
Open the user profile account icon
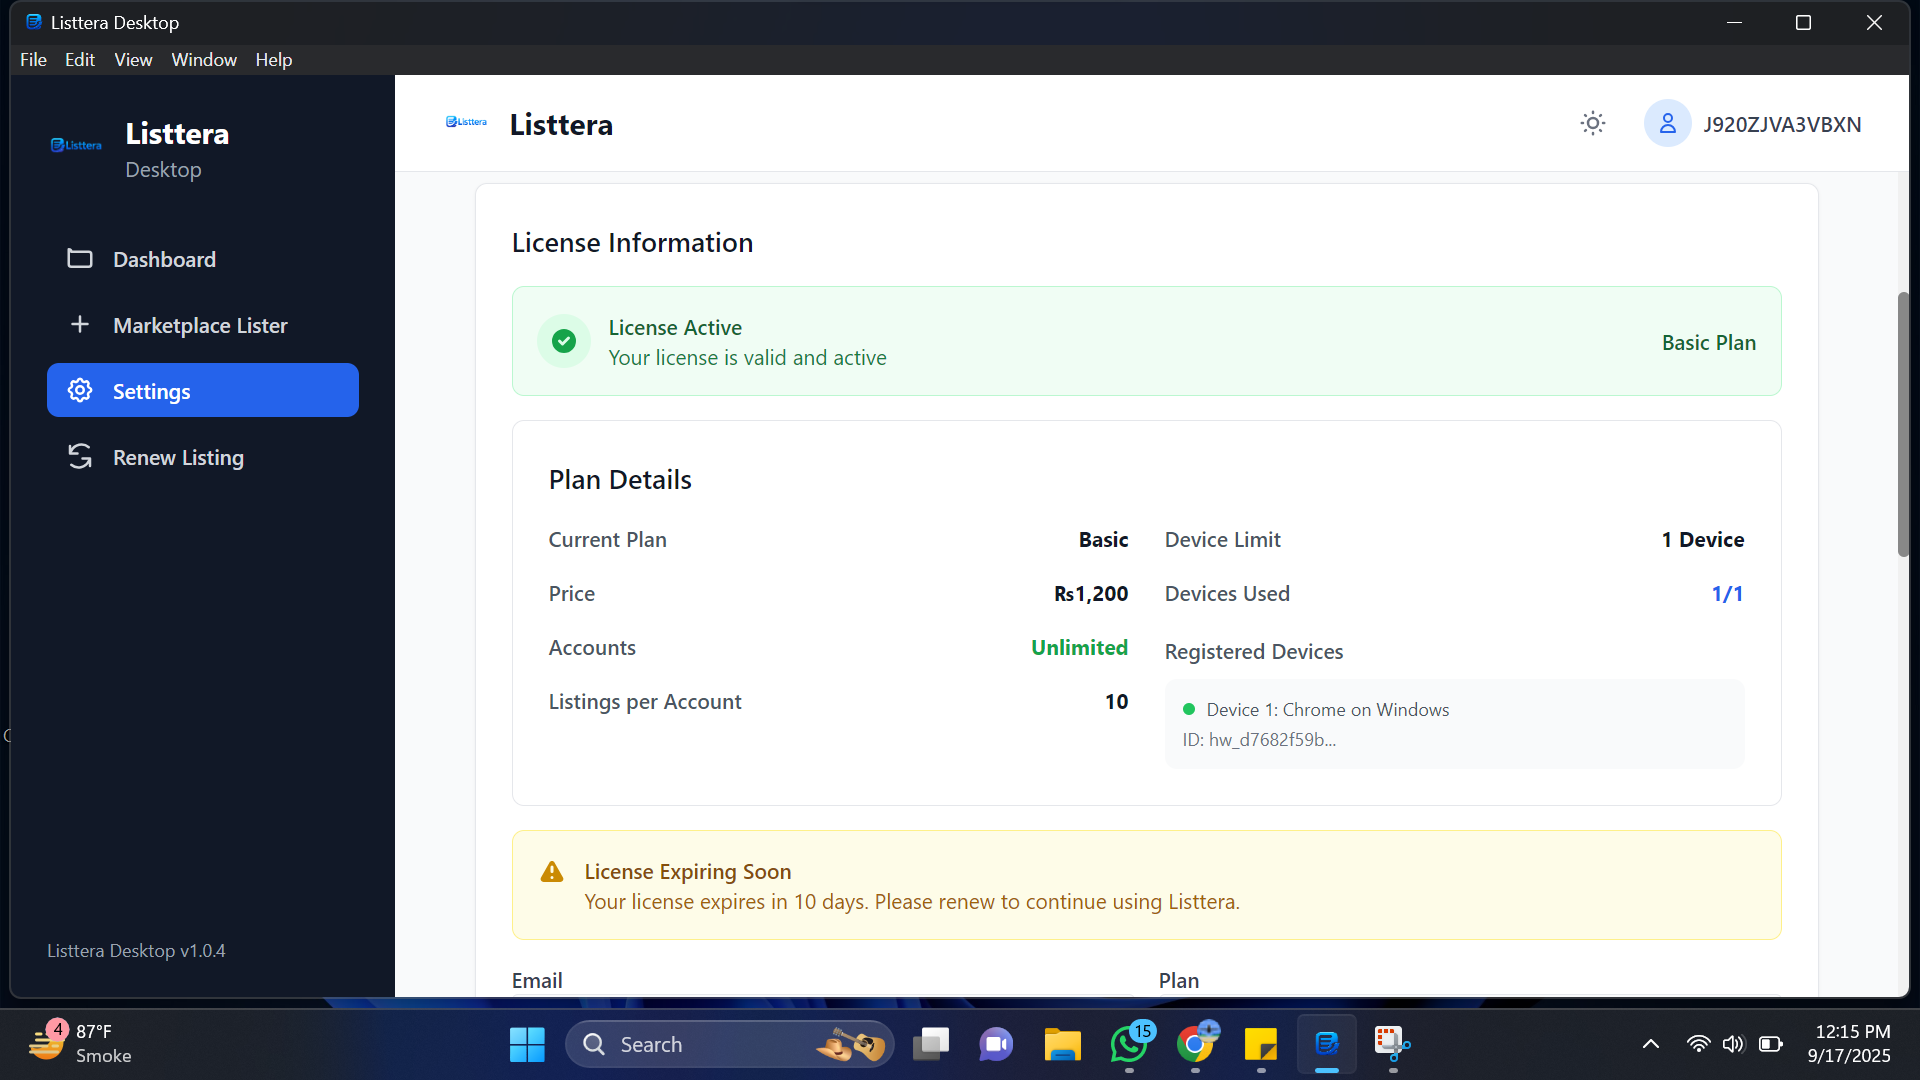[x=1666, y=123]
